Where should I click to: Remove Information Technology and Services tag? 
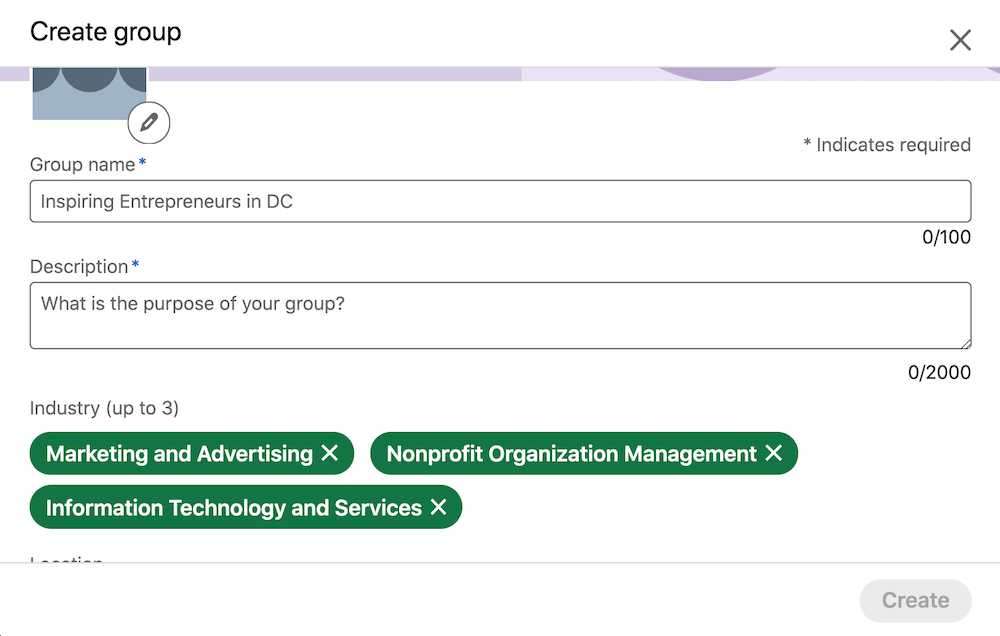click(x=438, y=507)
